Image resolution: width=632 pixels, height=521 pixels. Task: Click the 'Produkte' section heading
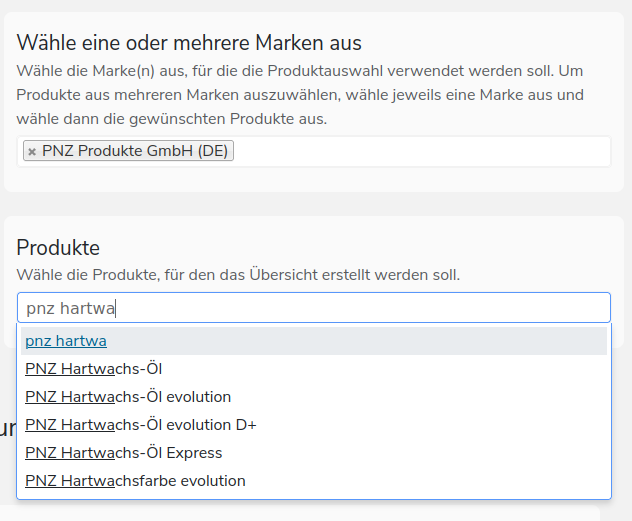[x=58, y=247]
